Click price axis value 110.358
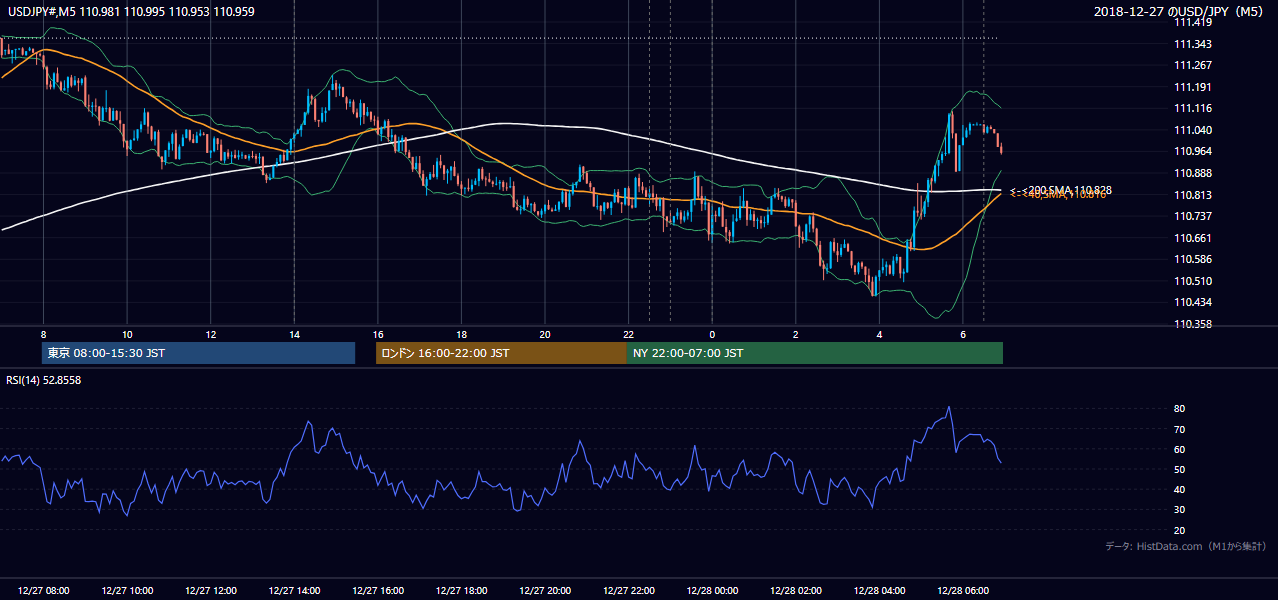 click(x=1193, y=324)
